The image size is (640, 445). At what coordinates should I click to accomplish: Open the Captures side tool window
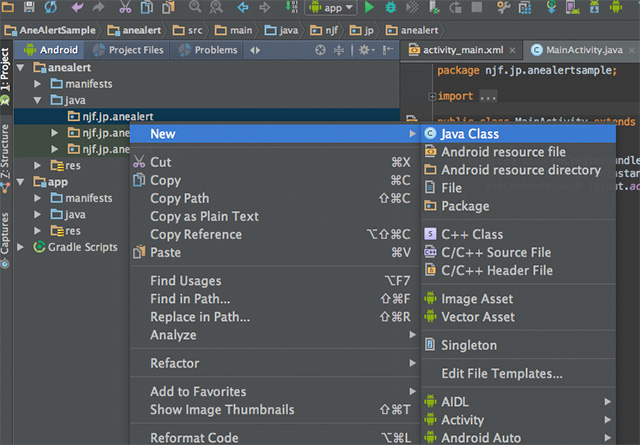(5, 240)
